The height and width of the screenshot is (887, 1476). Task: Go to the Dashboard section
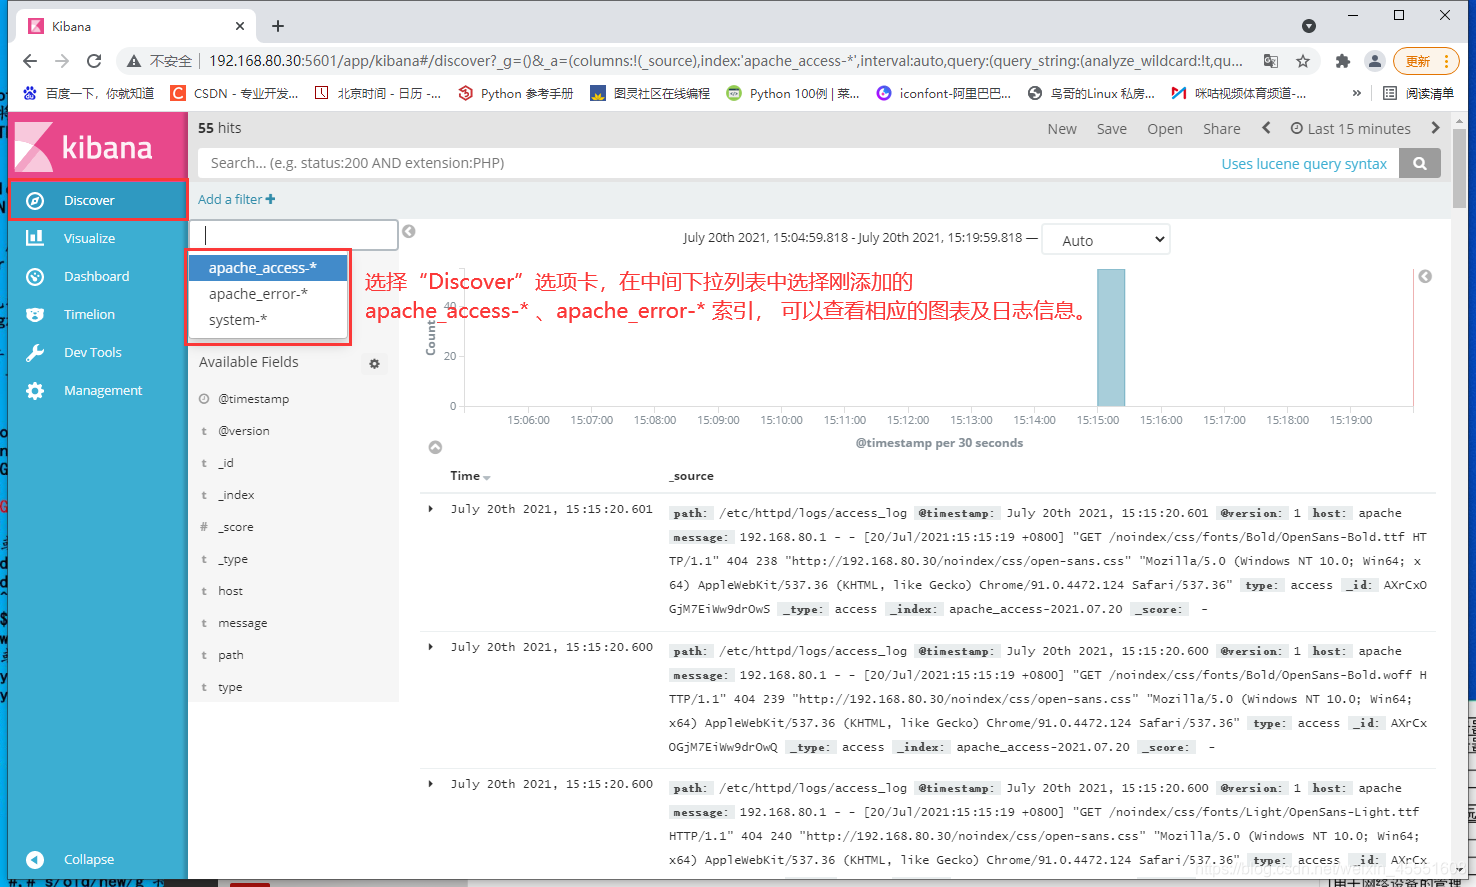click(97, 276)
